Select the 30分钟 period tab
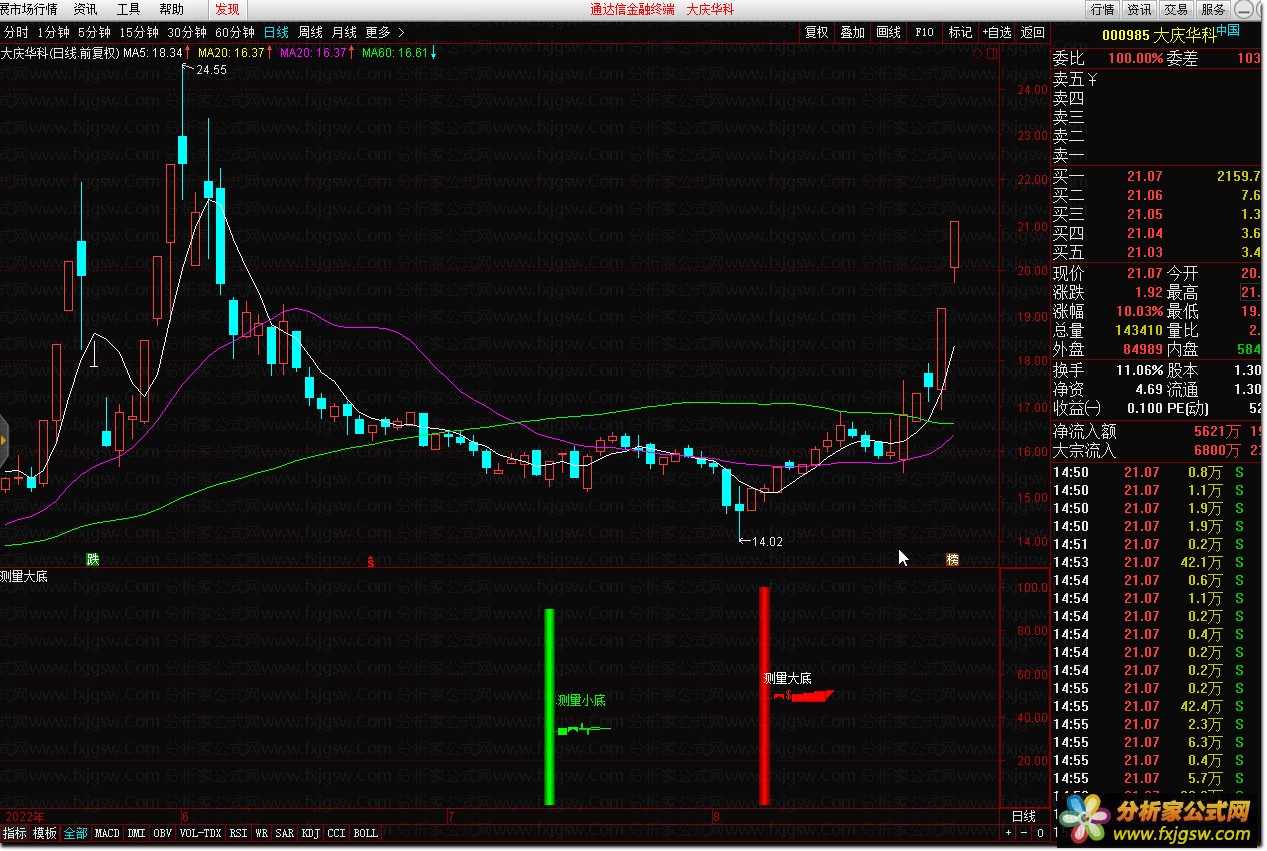1267x851 pixels. tap(187, 32)
